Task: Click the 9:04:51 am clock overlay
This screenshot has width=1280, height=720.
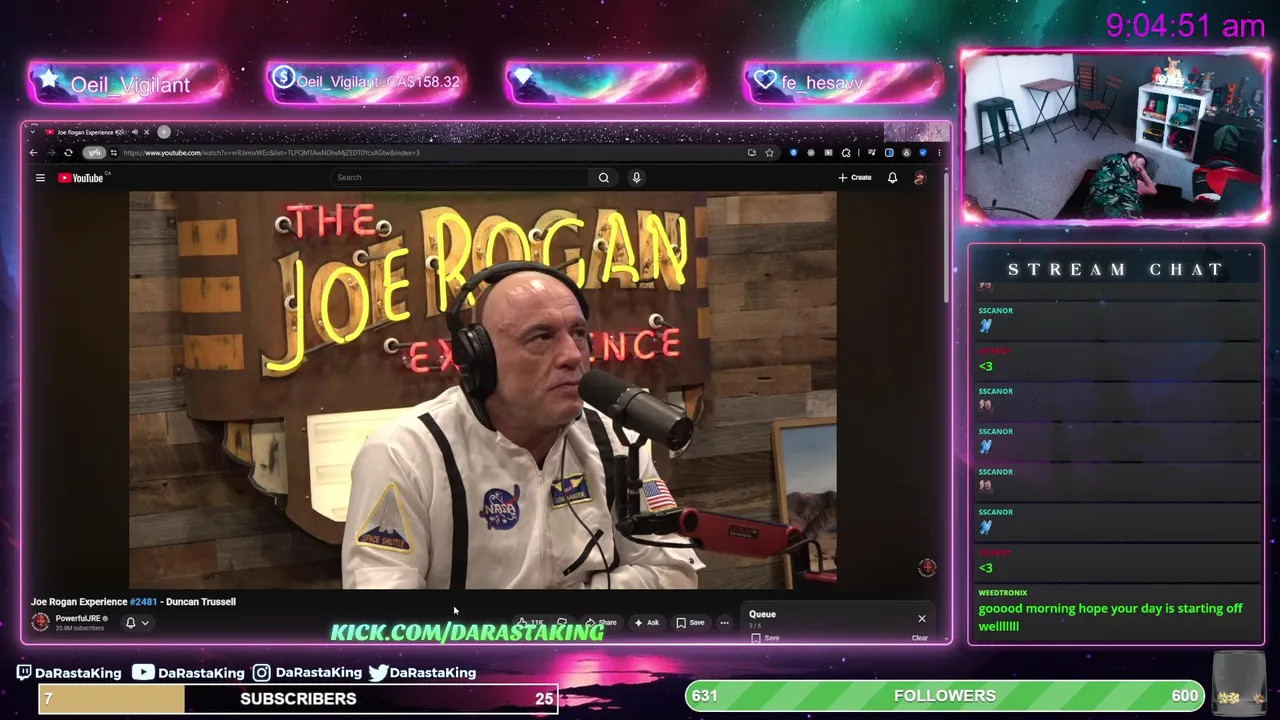Action: point(1186,26)
